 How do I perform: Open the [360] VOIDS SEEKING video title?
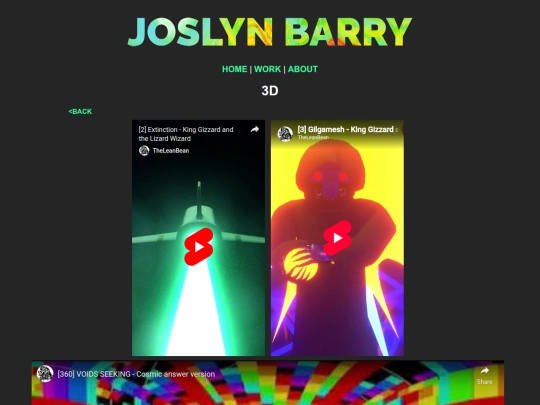(136, 374)
